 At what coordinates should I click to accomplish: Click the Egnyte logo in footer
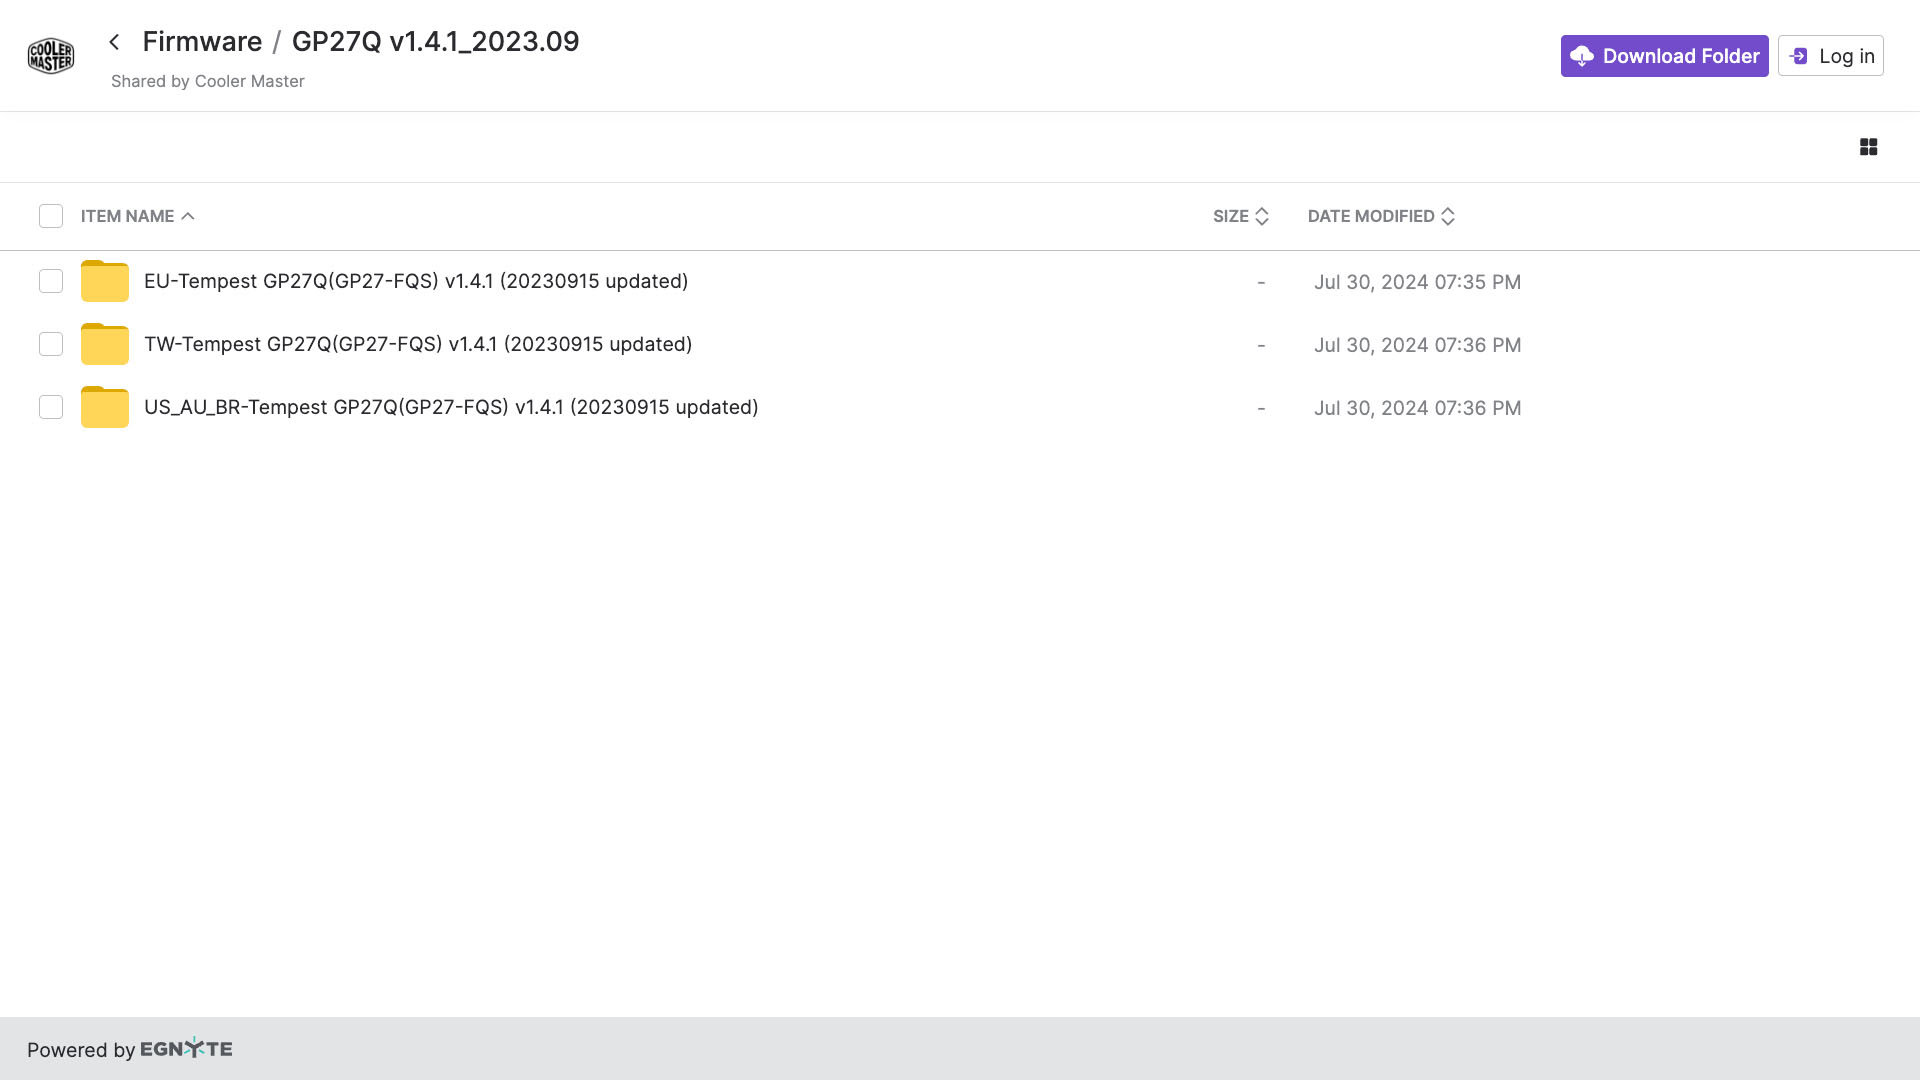pyautogui.click(x=186, y=1049)
